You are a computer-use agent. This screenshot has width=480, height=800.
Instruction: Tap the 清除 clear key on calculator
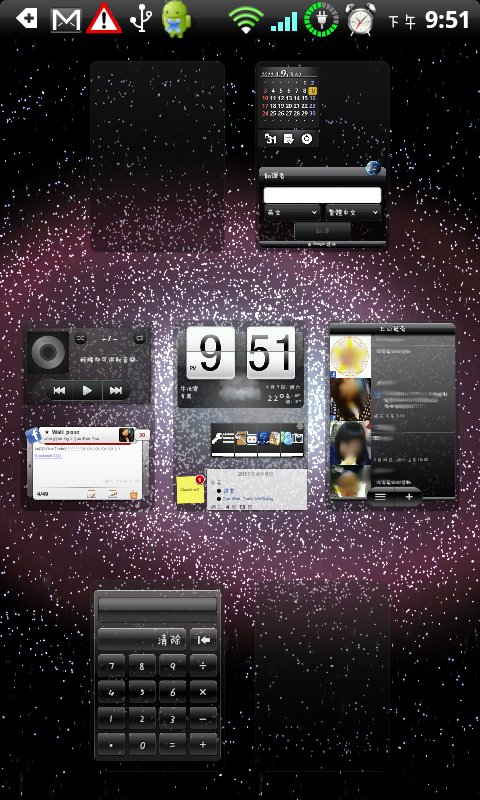[142, 640]
